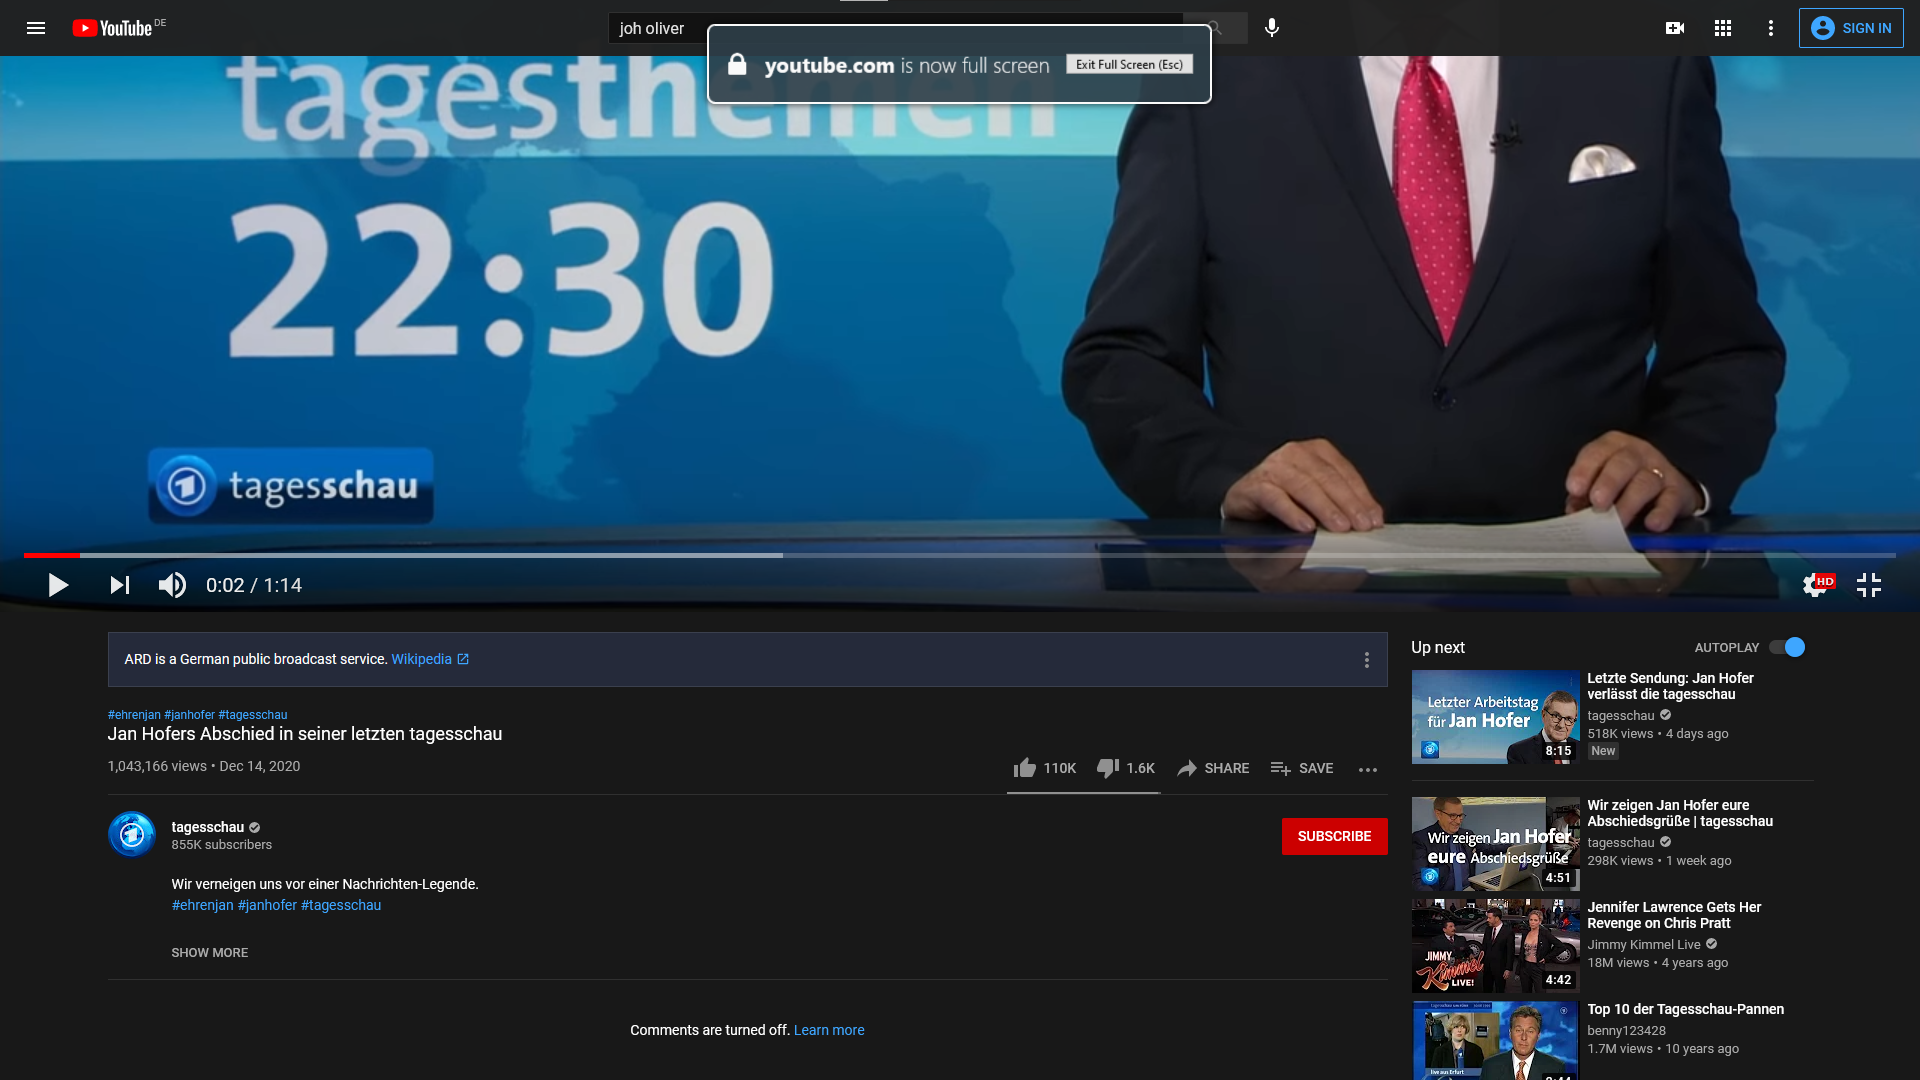
Task: Open the ARD info panel options menu
Action: click(1366, 659)
